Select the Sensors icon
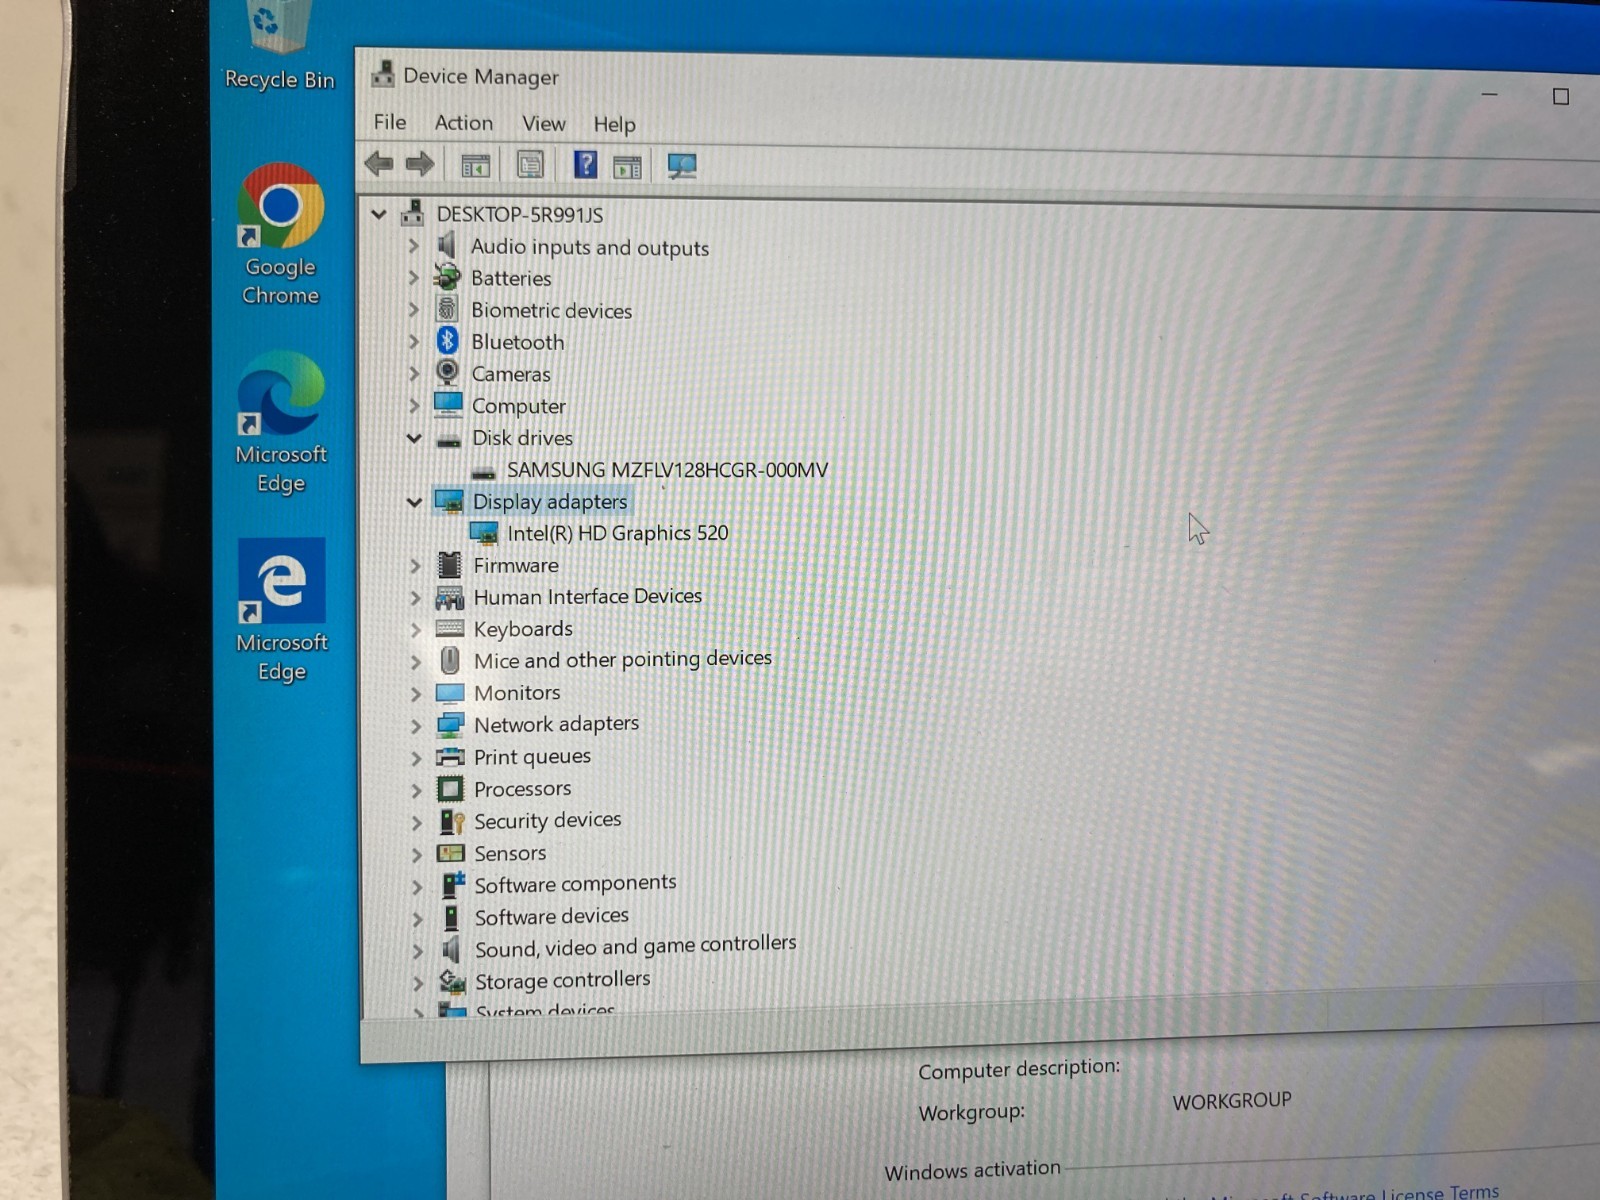Viewport: 1600px width, 1200px height. click(451, 853)
